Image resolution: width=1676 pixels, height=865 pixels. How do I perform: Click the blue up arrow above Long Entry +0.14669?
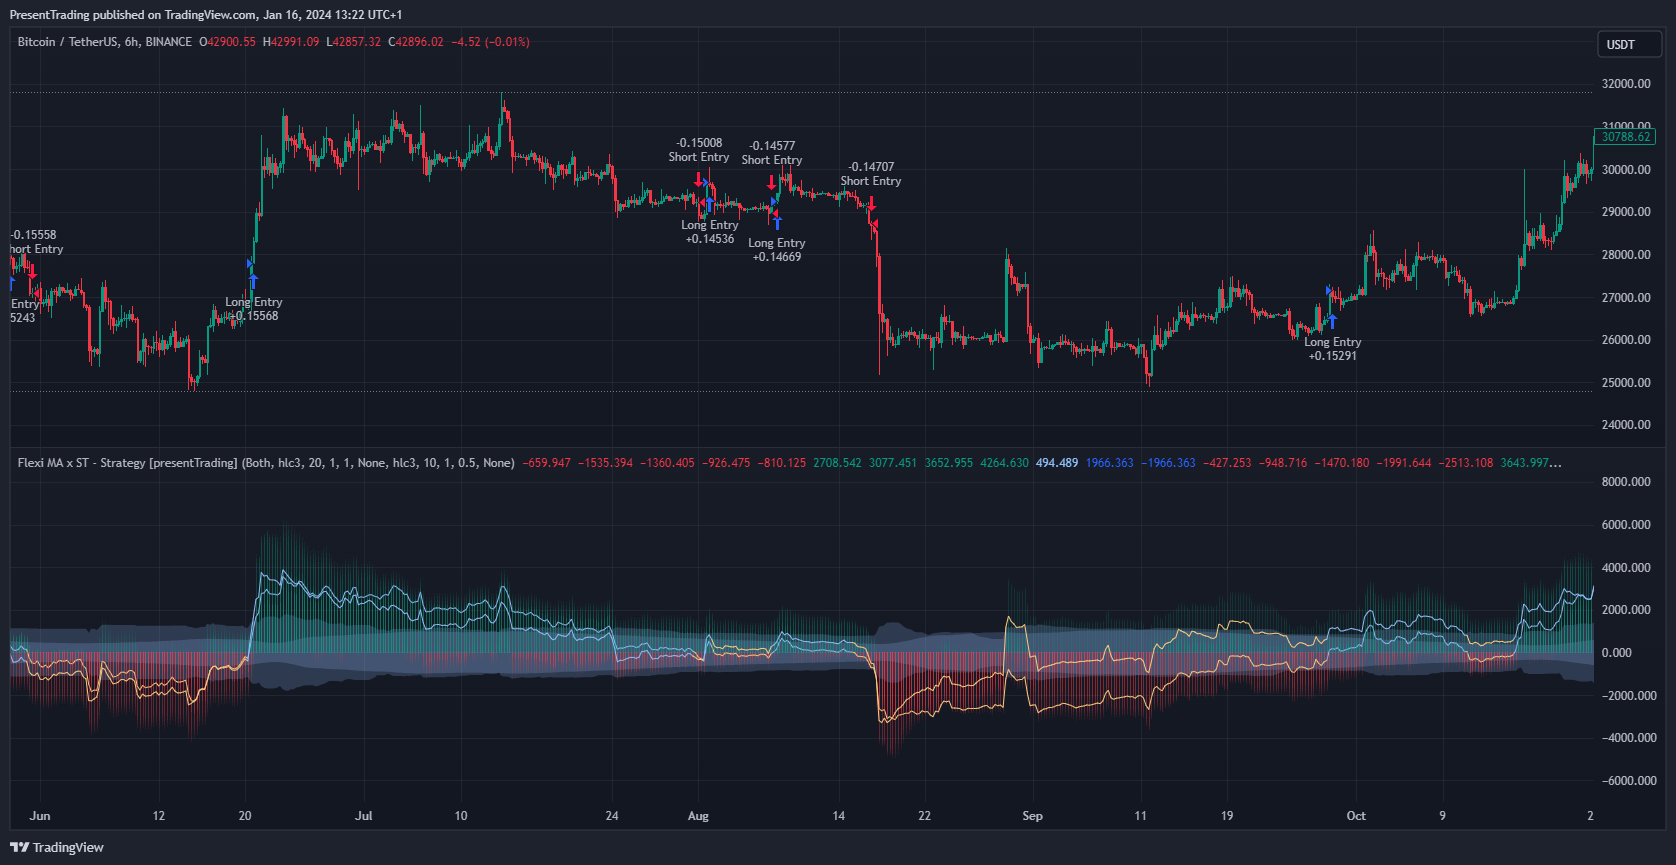777,222
